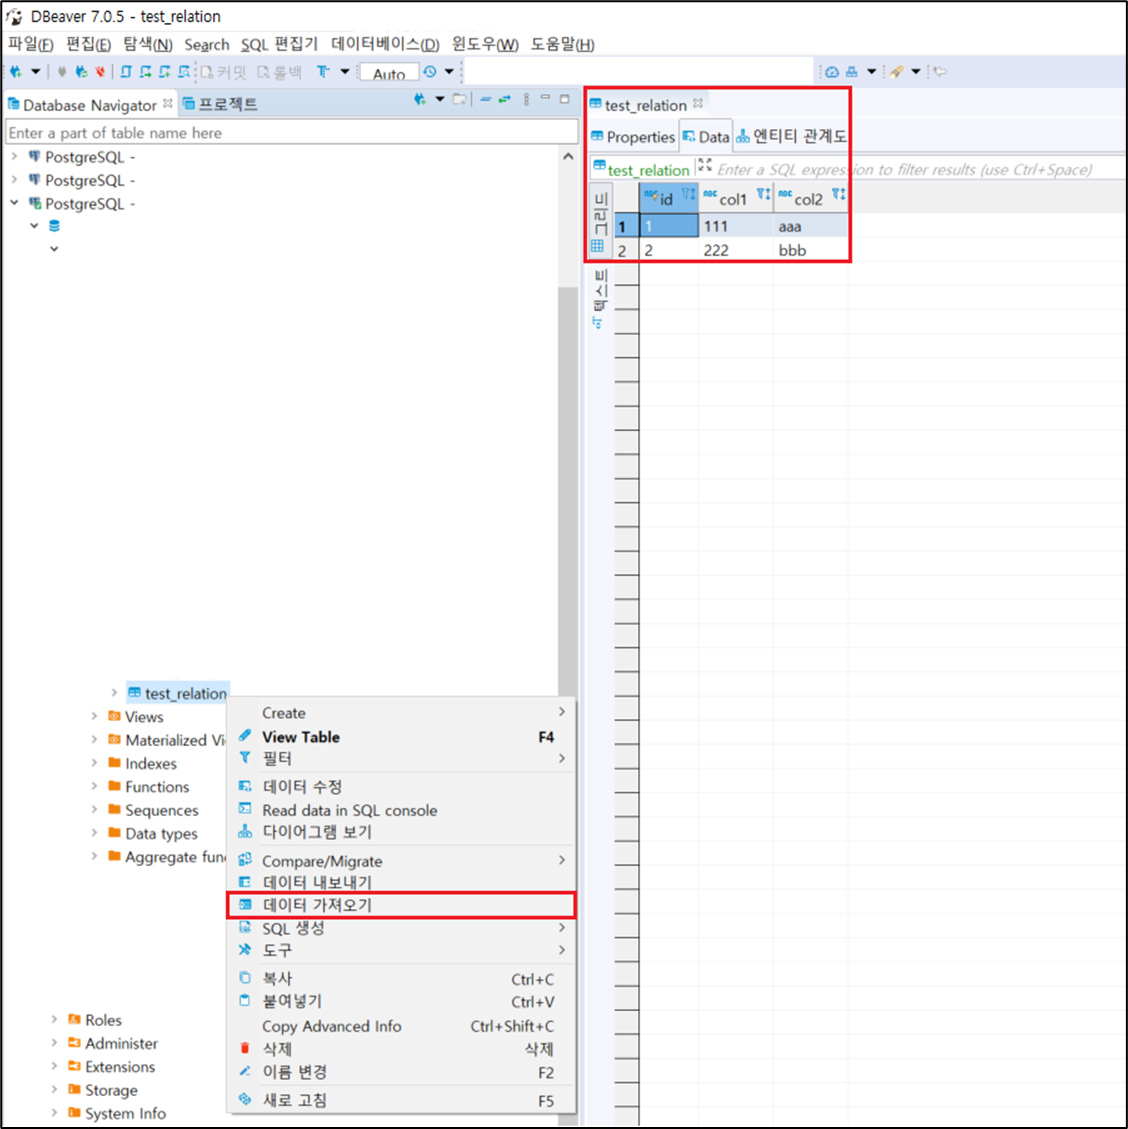Viewport: 1128px width, 1129px height.
Task: Open SQL Editor toolbar icon
Action: coord(126,71)
